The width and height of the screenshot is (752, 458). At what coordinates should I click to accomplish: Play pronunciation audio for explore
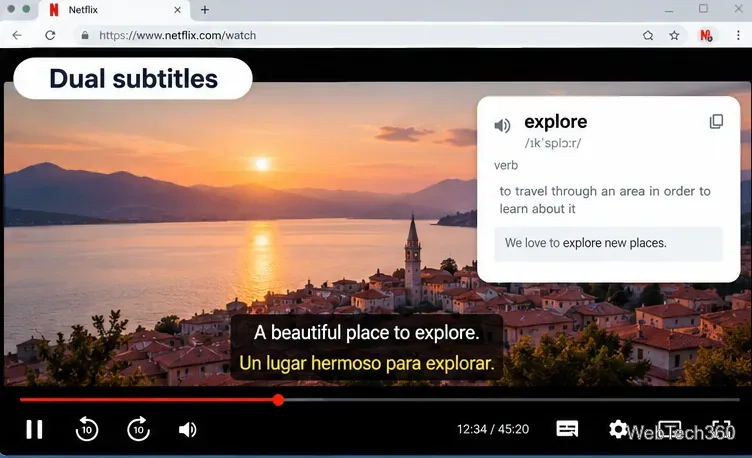502,126
